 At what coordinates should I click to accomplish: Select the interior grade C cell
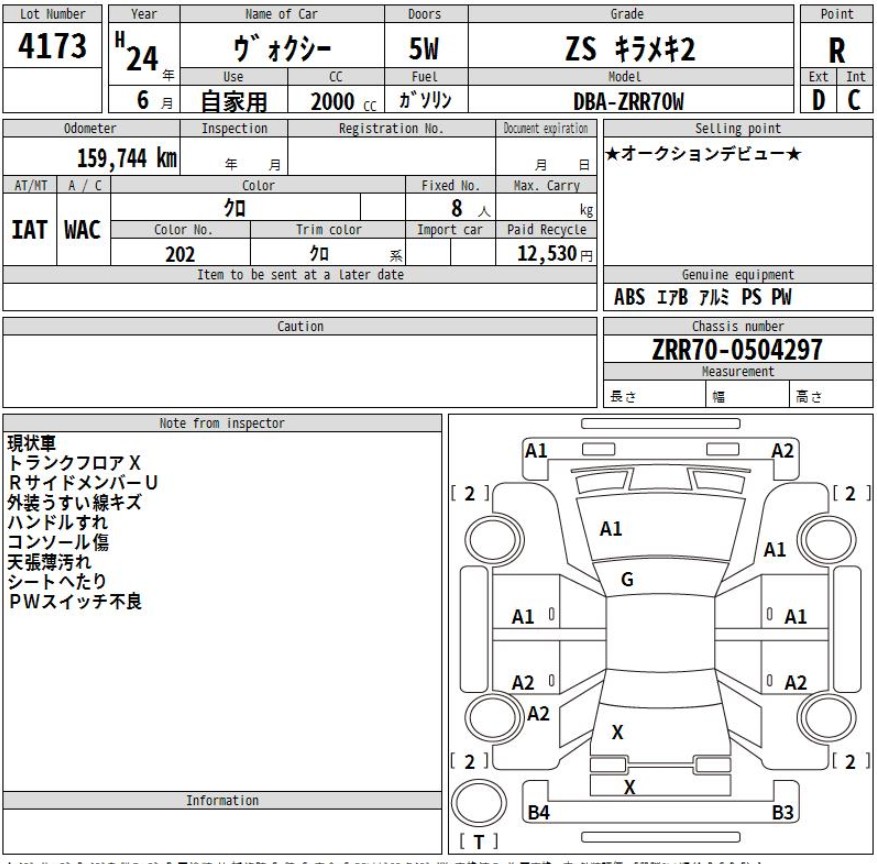coord(857,99)
